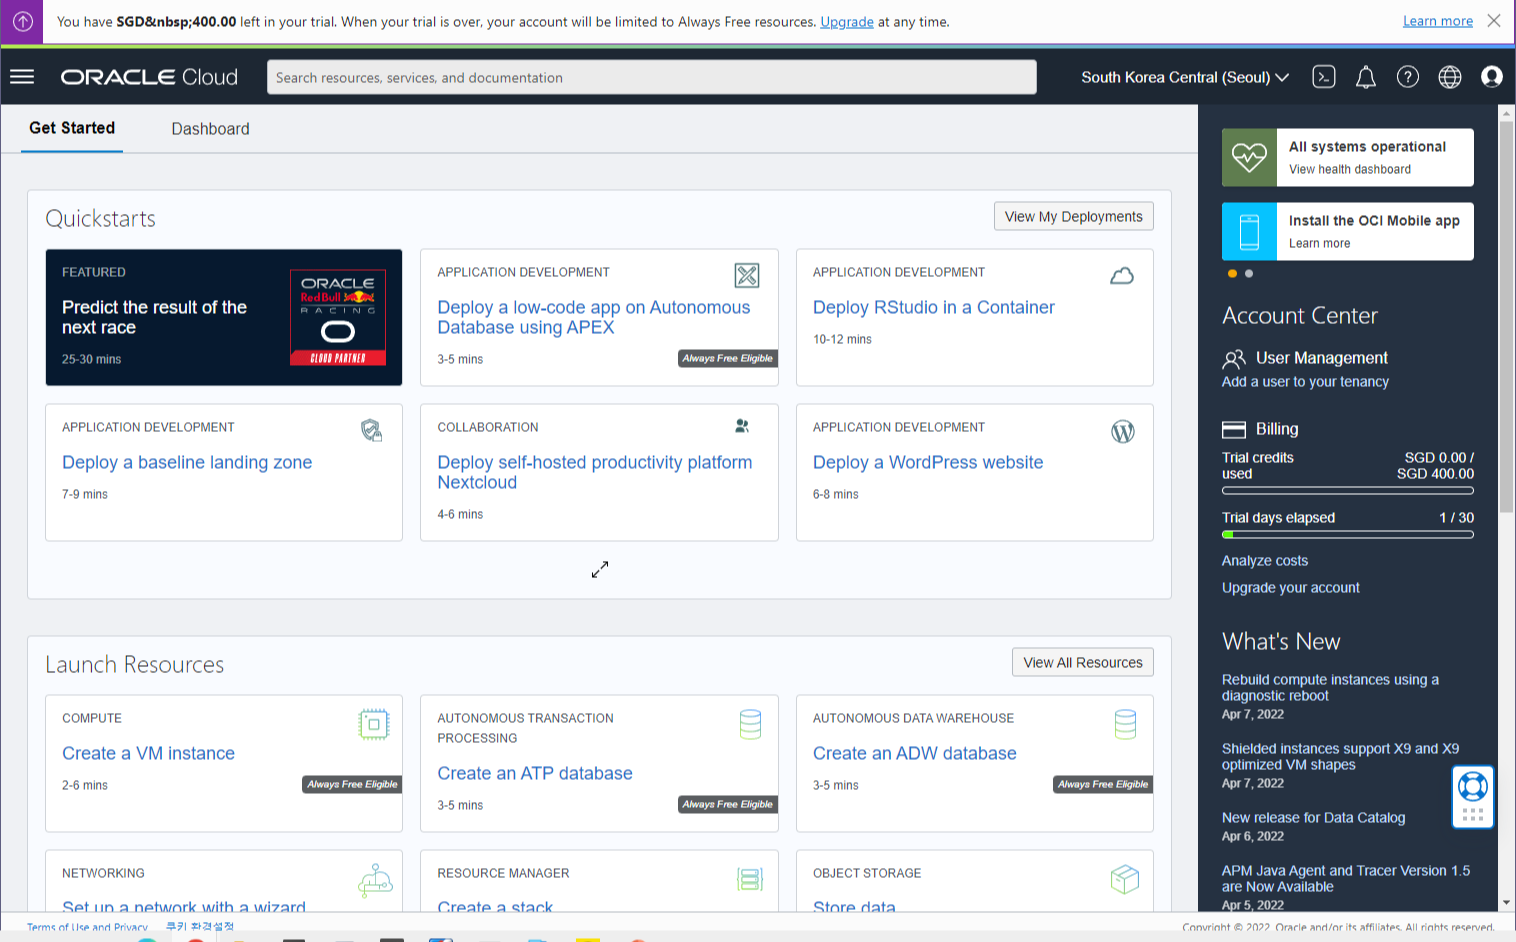Click the landing zone shield icon
Screen dimensions: 1516x942
(372, 430)
